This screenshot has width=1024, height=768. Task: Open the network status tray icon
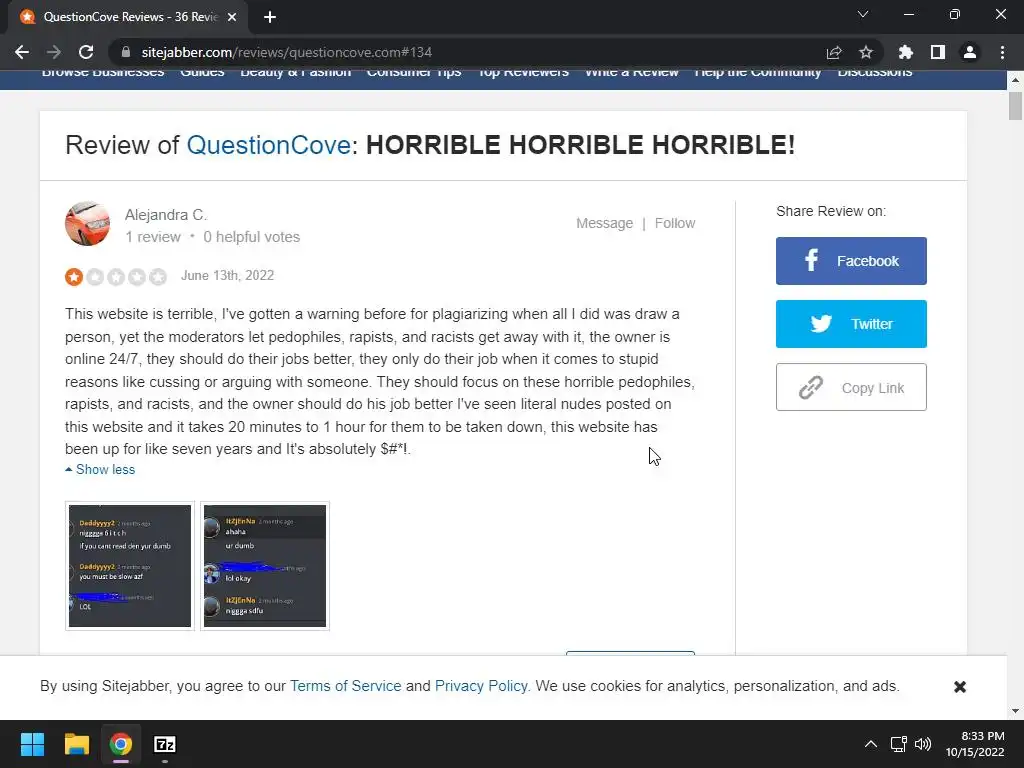[899, 744]
